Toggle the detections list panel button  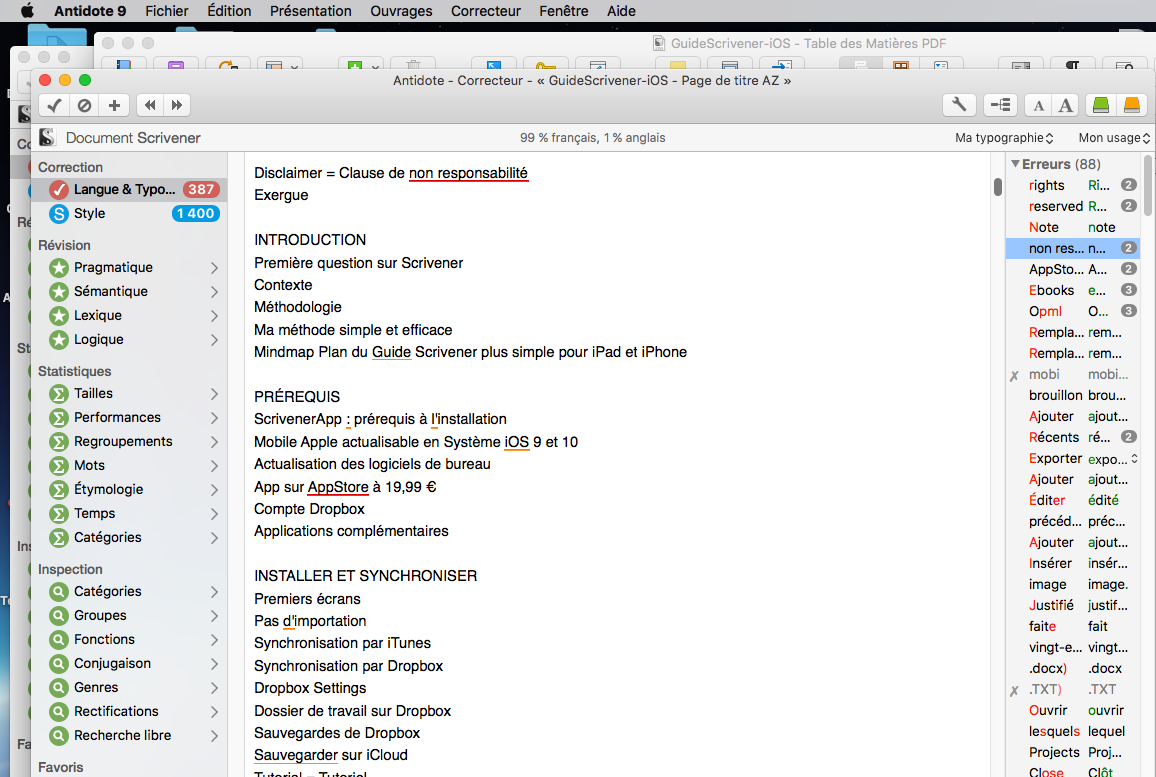point(1000,105)
